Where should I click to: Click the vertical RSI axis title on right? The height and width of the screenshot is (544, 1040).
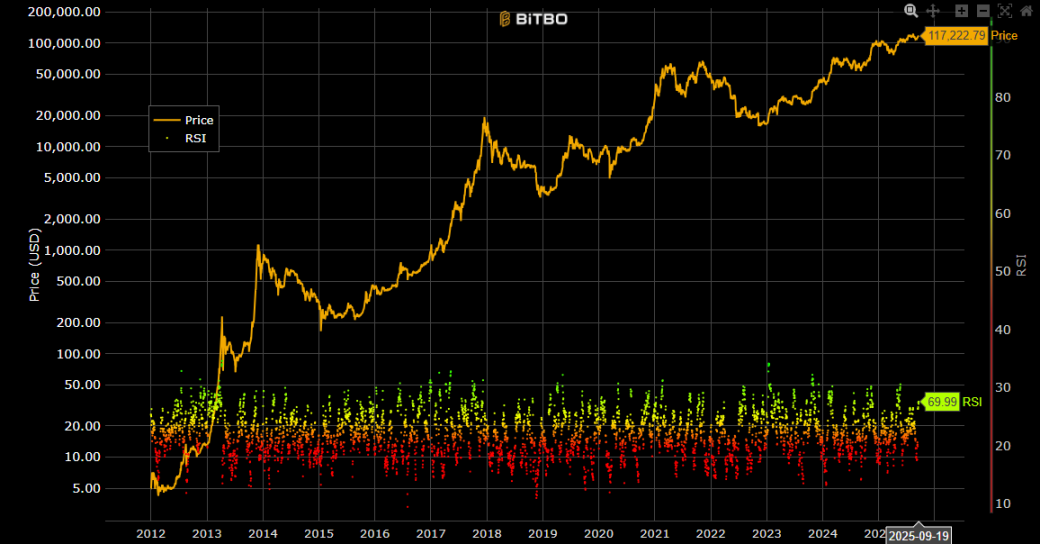coord(1021,265)
